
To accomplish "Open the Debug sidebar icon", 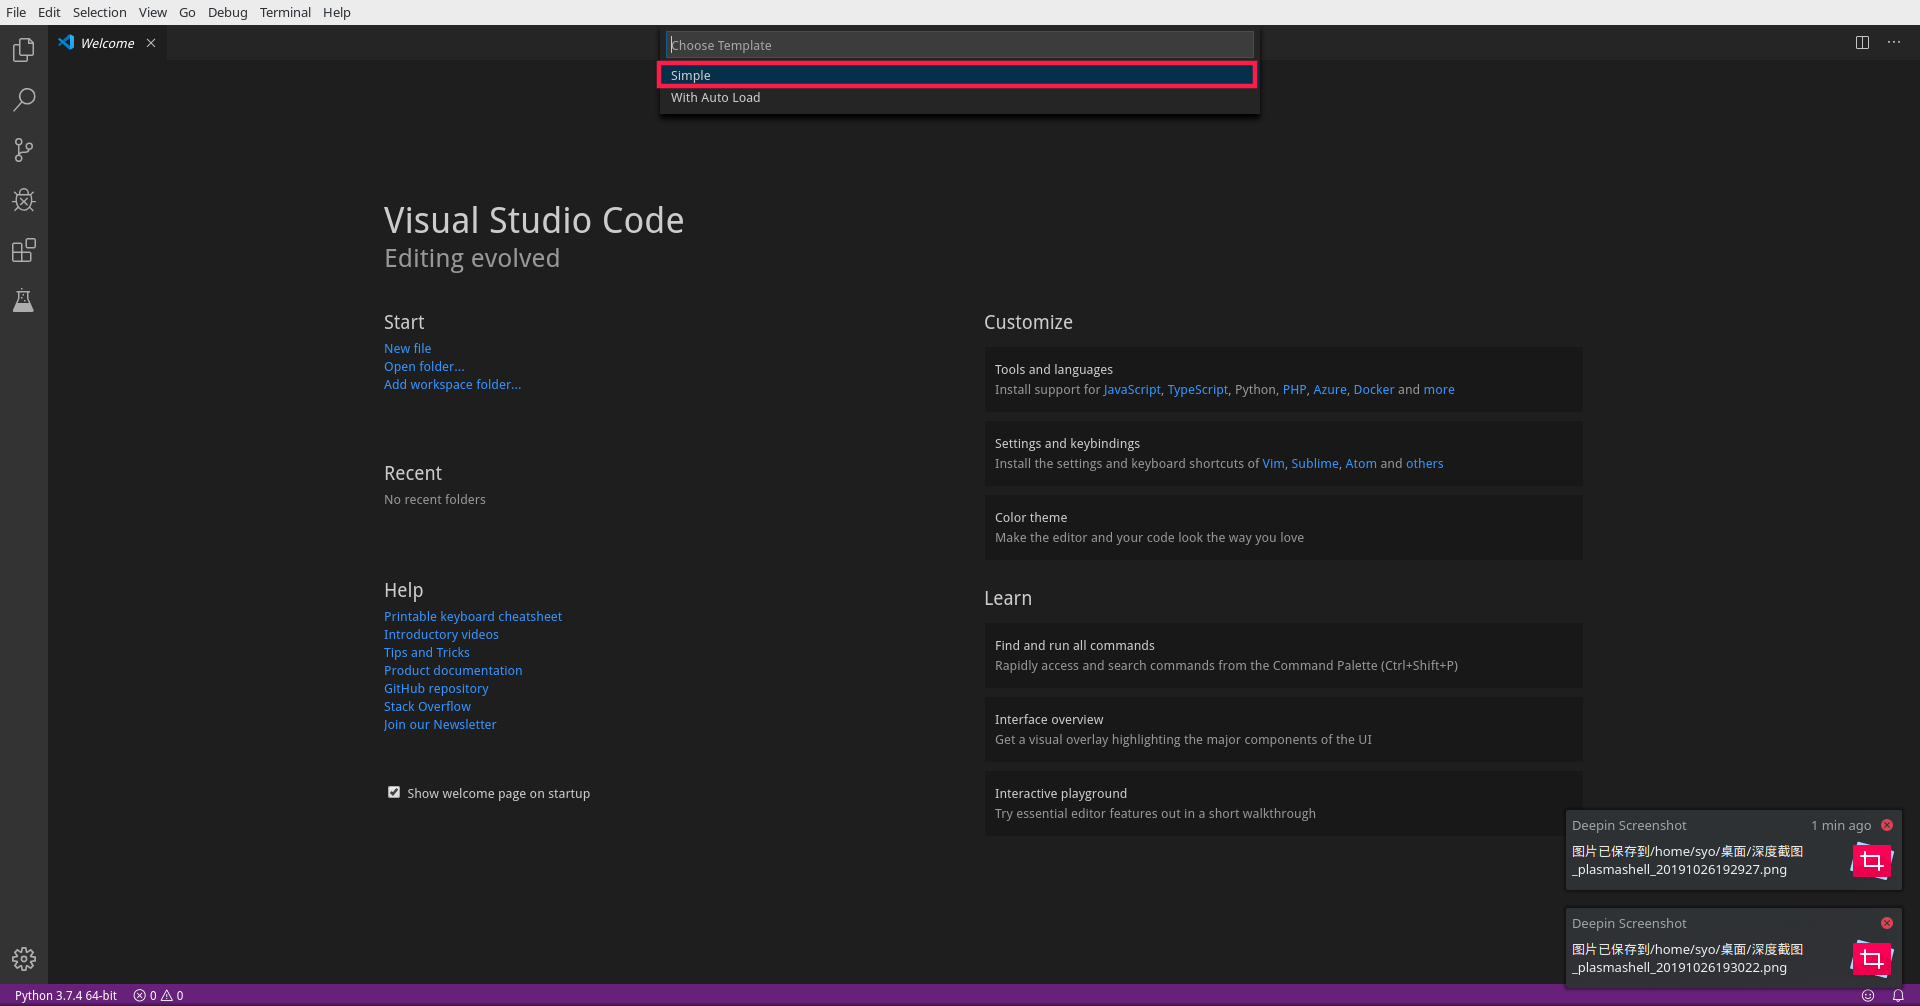I will [x=24, y=200].
